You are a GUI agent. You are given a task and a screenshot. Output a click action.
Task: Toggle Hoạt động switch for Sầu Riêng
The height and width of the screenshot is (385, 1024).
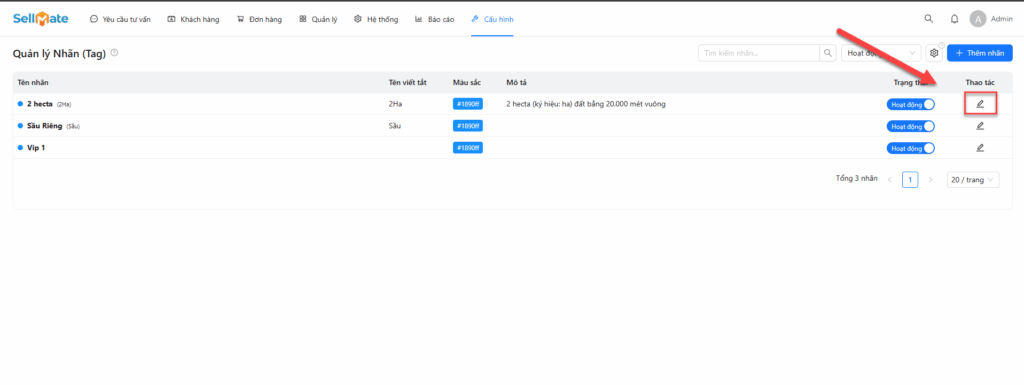pyautogui.click(x=910, y=126)
